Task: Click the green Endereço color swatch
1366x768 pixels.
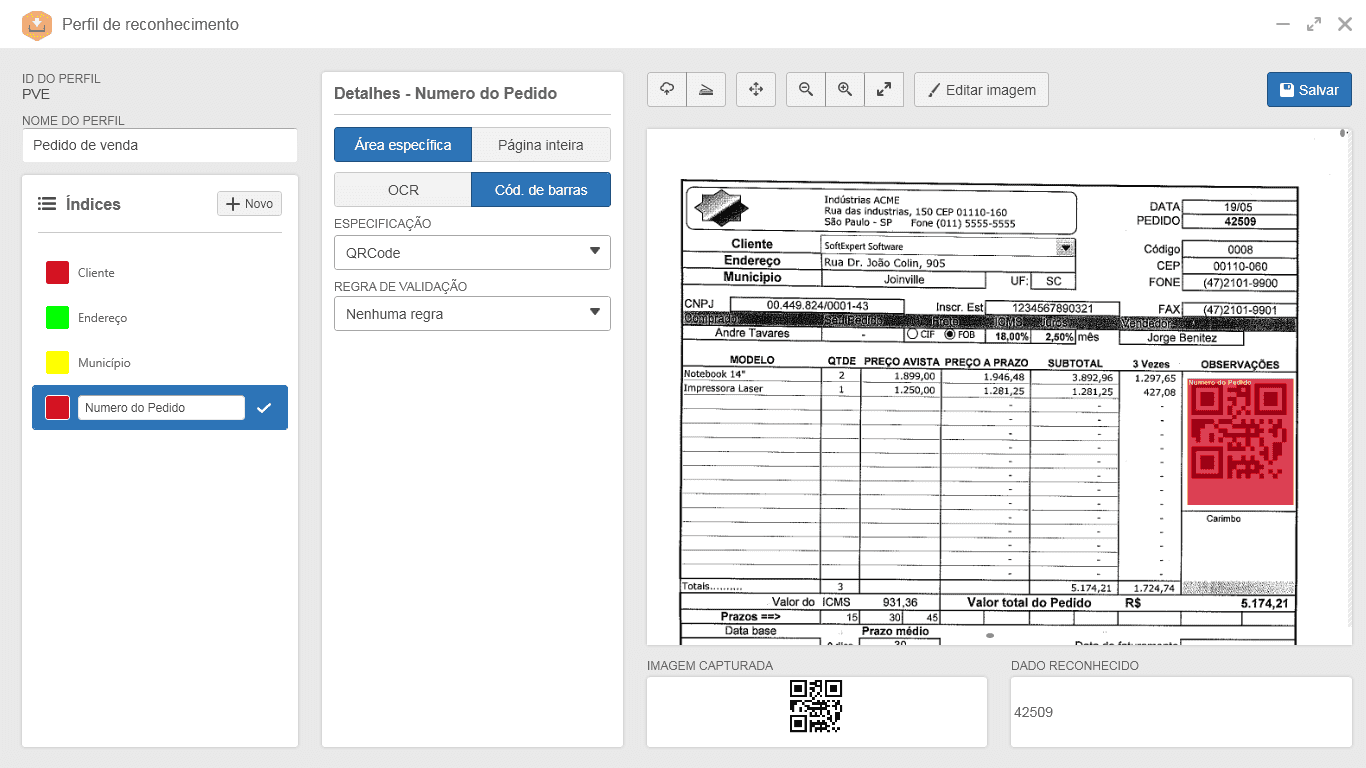Action: 57,318
